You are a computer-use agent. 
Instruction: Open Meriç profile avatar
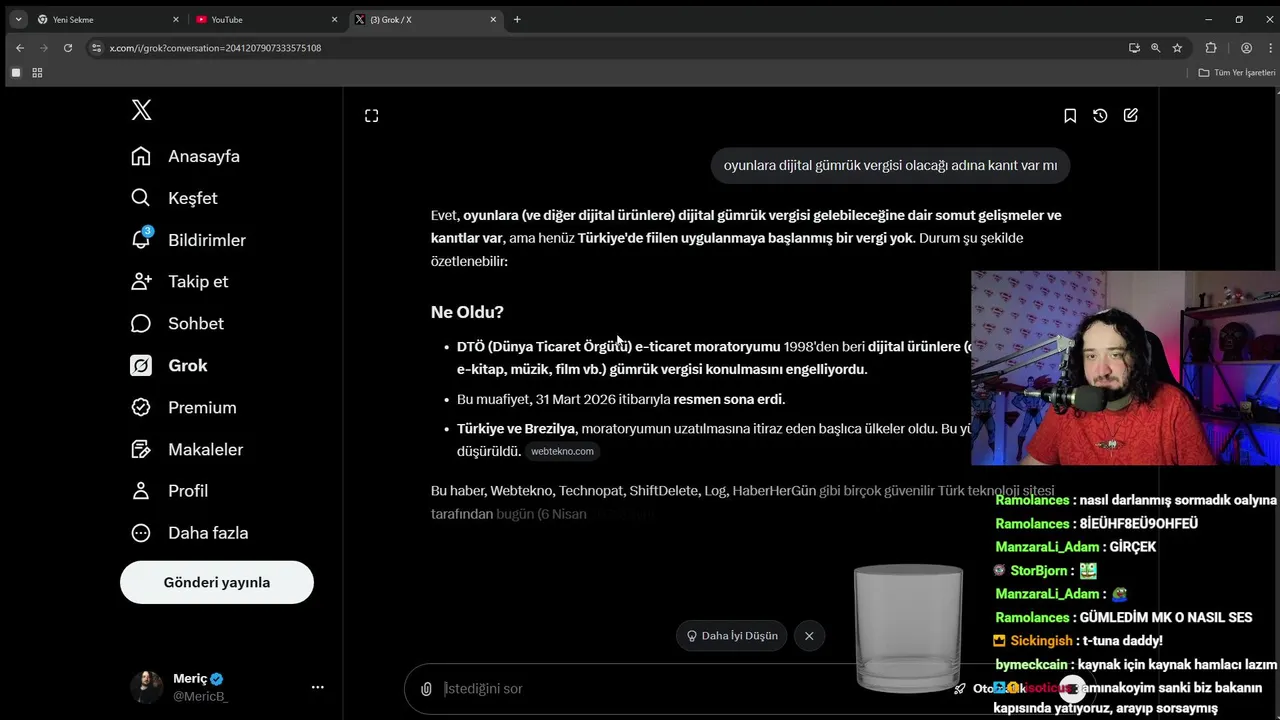coord(146,687)
